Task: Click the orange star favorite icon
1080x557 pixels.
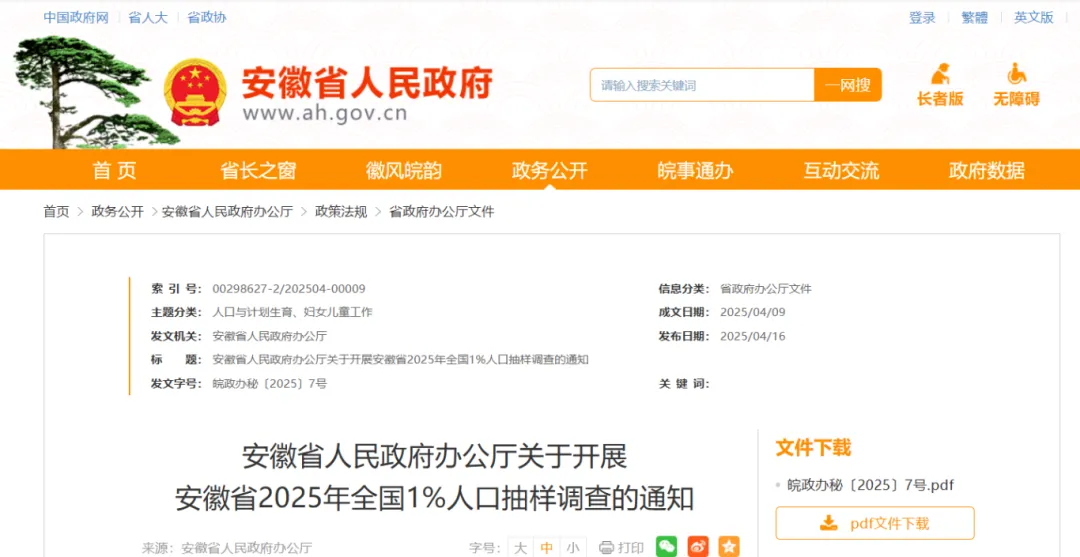Action: coord(729,547)
